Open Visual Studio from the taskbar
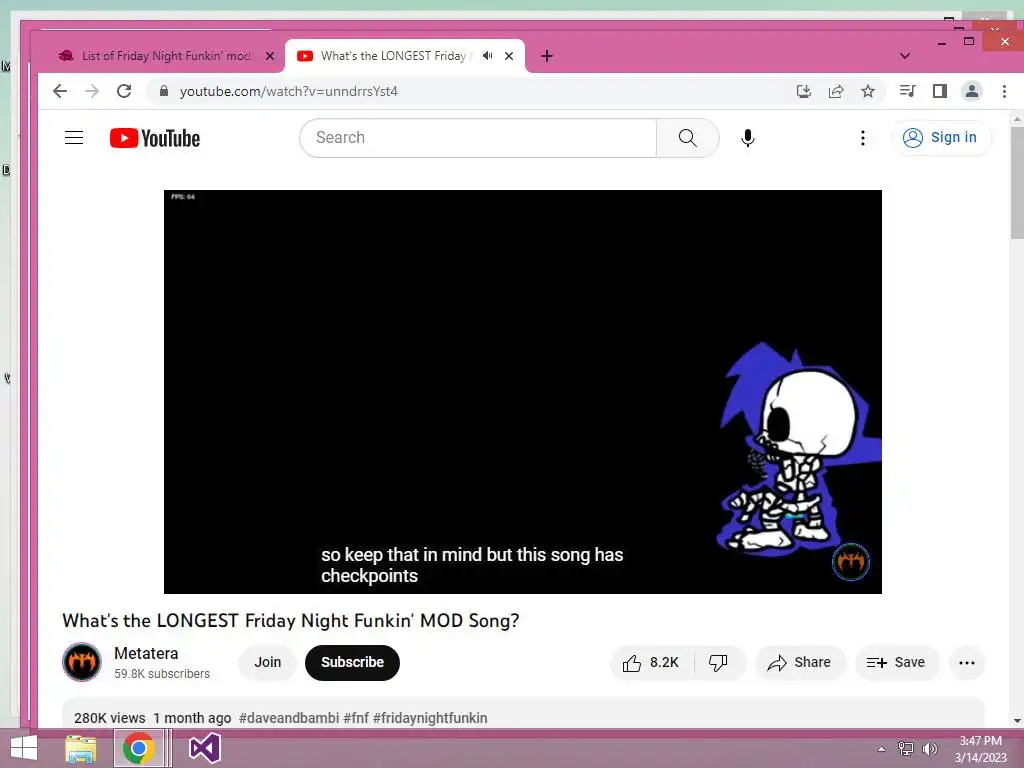This screenshot has width=1024, height=768. point(204,748)
